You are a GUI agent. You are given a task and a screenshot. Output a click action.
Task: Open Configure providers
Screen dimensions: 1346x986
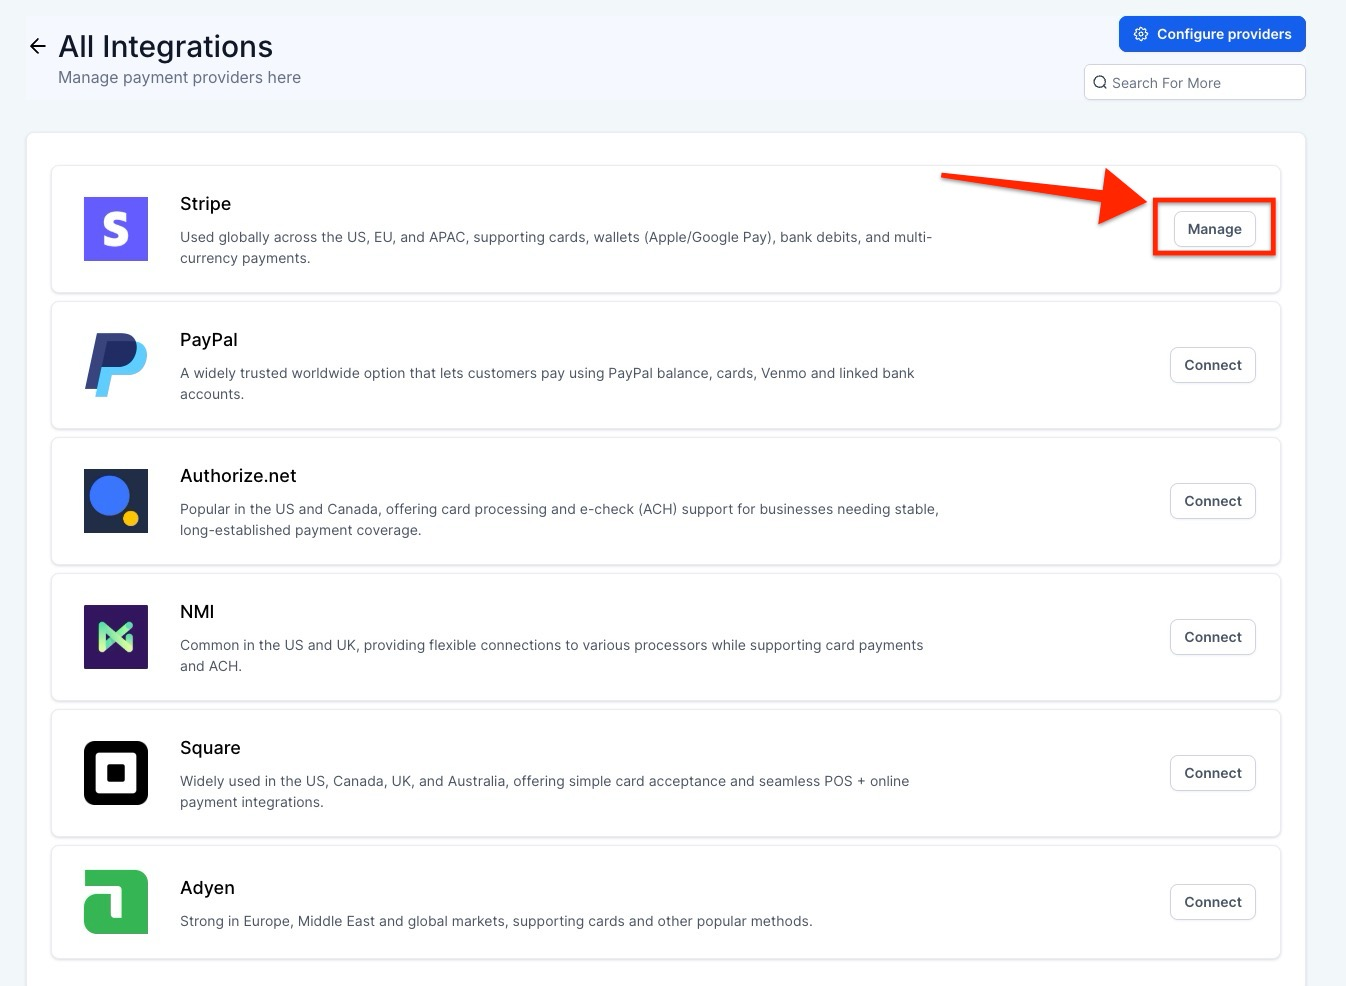pos(1212,34)
